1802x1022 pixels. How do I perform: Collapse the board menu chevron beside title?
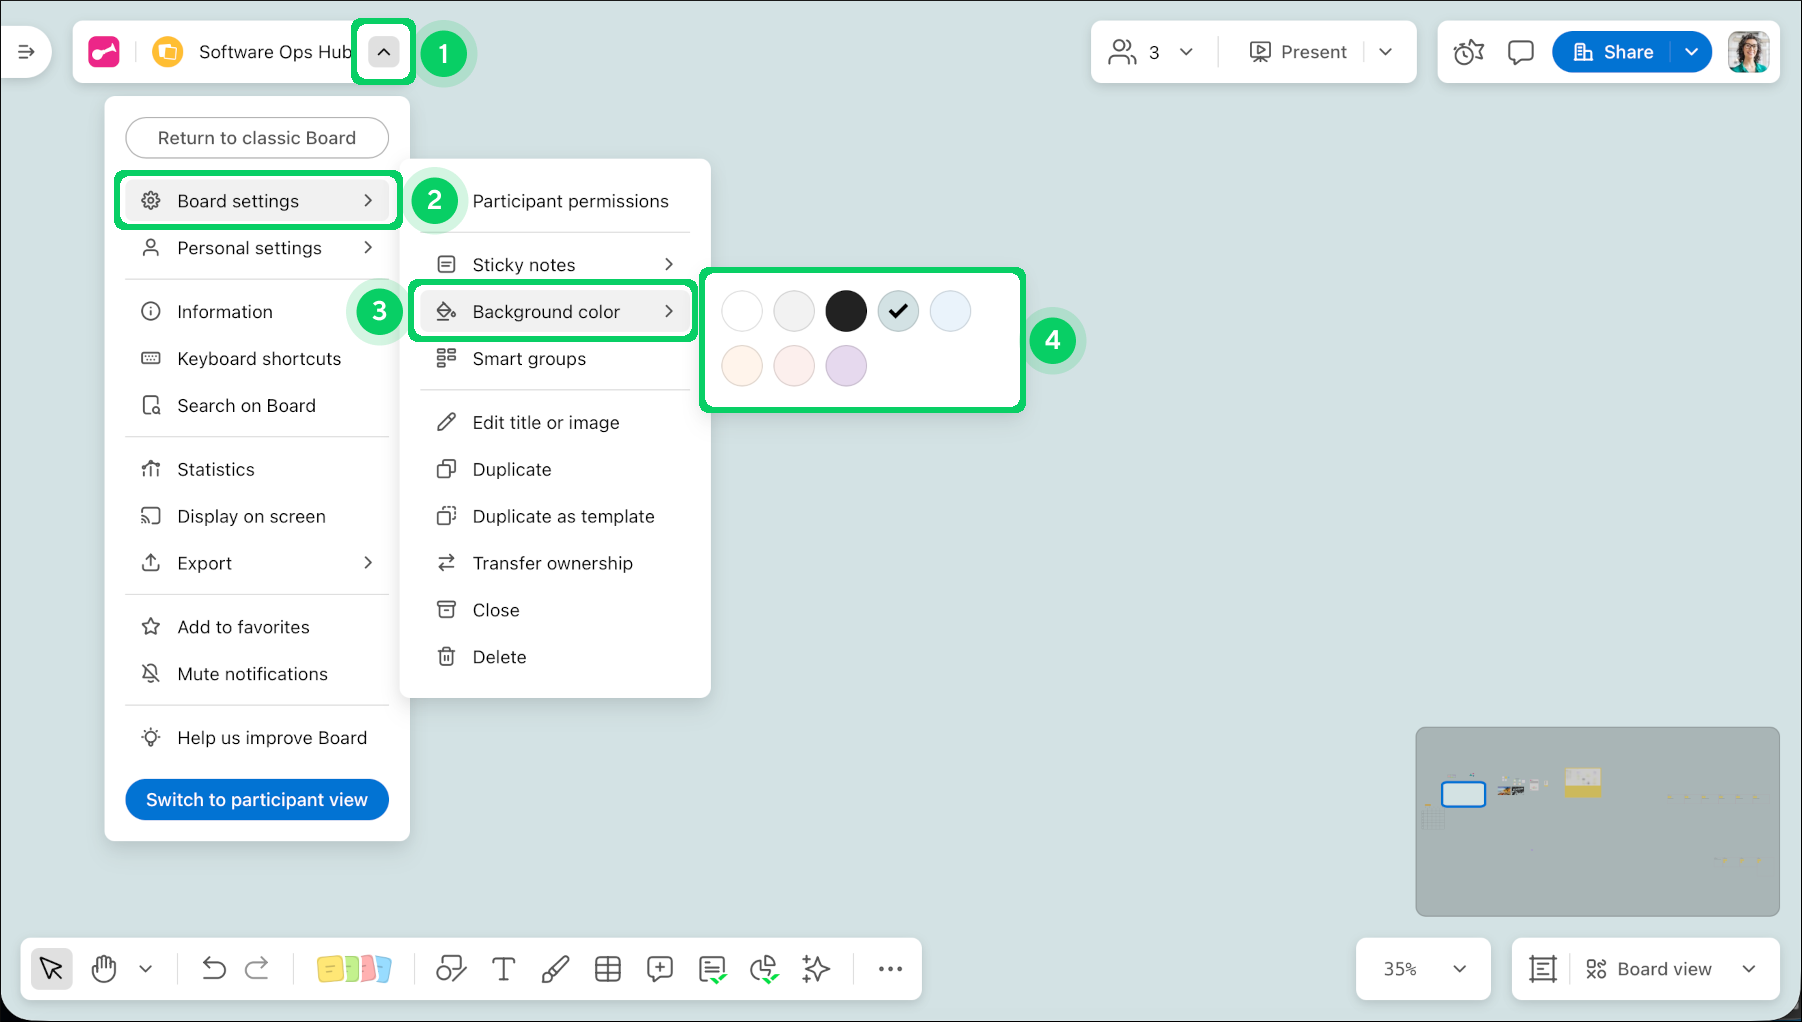(x=384, y=52)
